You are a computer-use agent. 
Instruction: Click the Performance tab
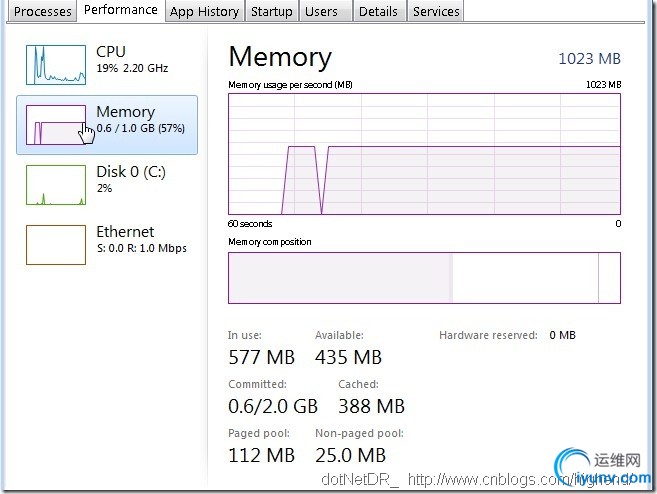(121, 10)
